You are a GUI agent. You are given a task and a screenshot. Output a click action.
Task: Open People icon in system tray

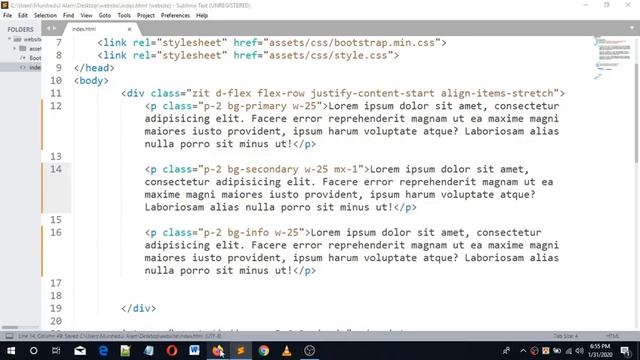coord(507,351)
